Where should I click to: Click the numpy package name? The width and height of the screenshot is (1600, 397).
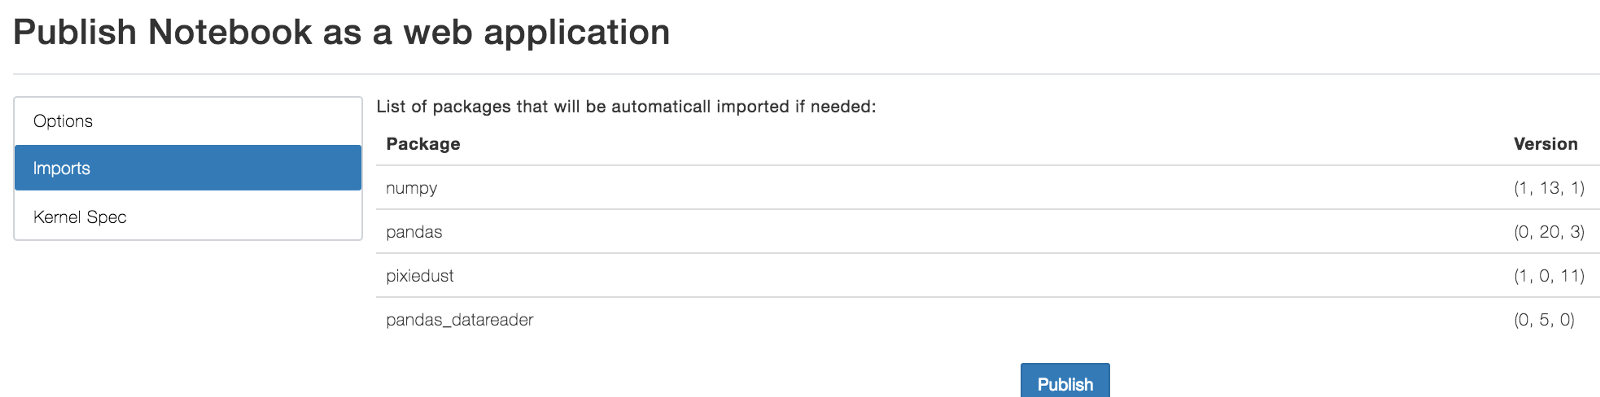[412, 188]
